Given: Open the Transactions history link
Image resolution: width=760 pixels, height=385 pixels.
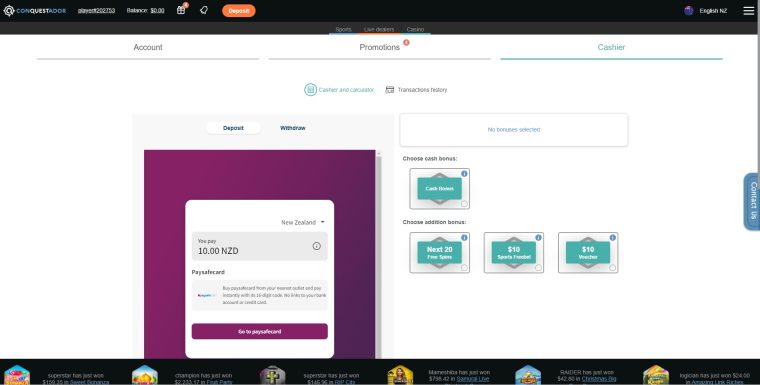Looking at the screenshot, I should (x=422, y=90).
